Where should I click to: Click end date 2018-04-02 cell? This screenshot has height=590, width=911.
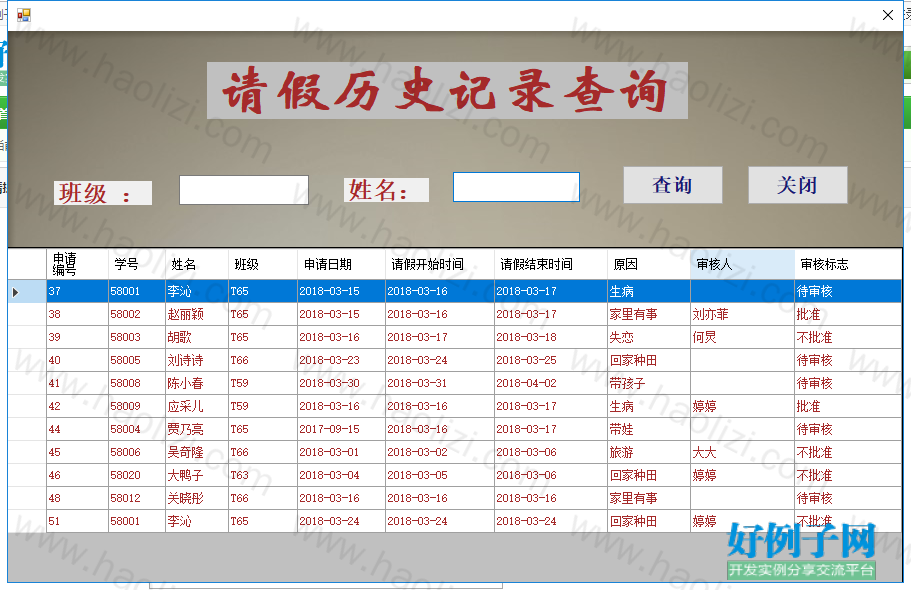coord(551,384)
